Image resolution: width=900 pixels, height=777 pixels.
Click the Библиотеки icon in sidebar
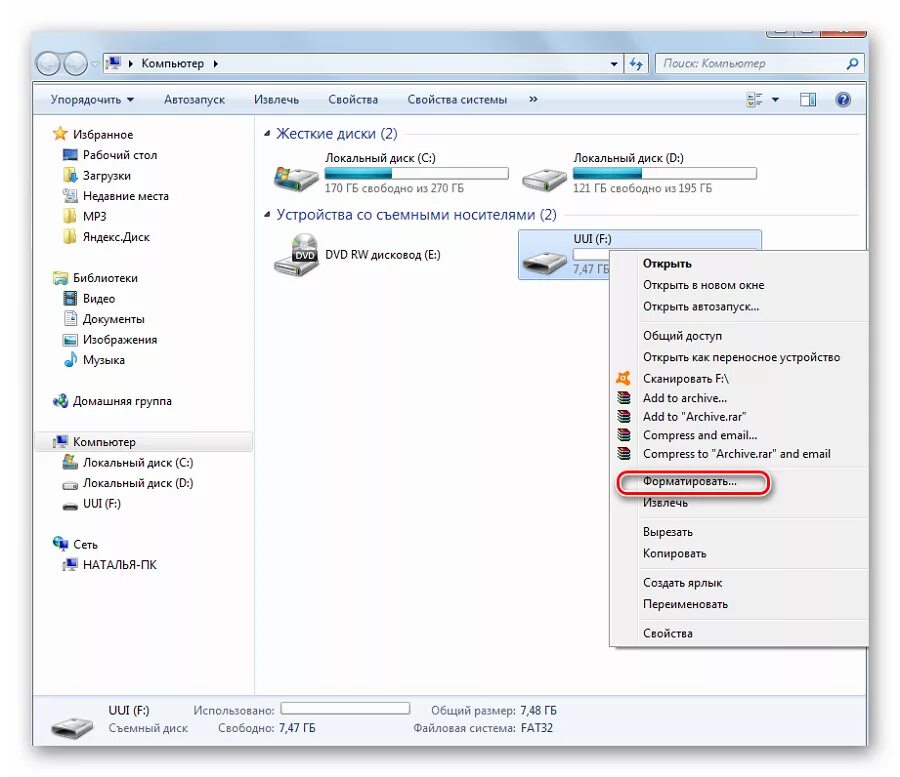click(x=60, y=278)
